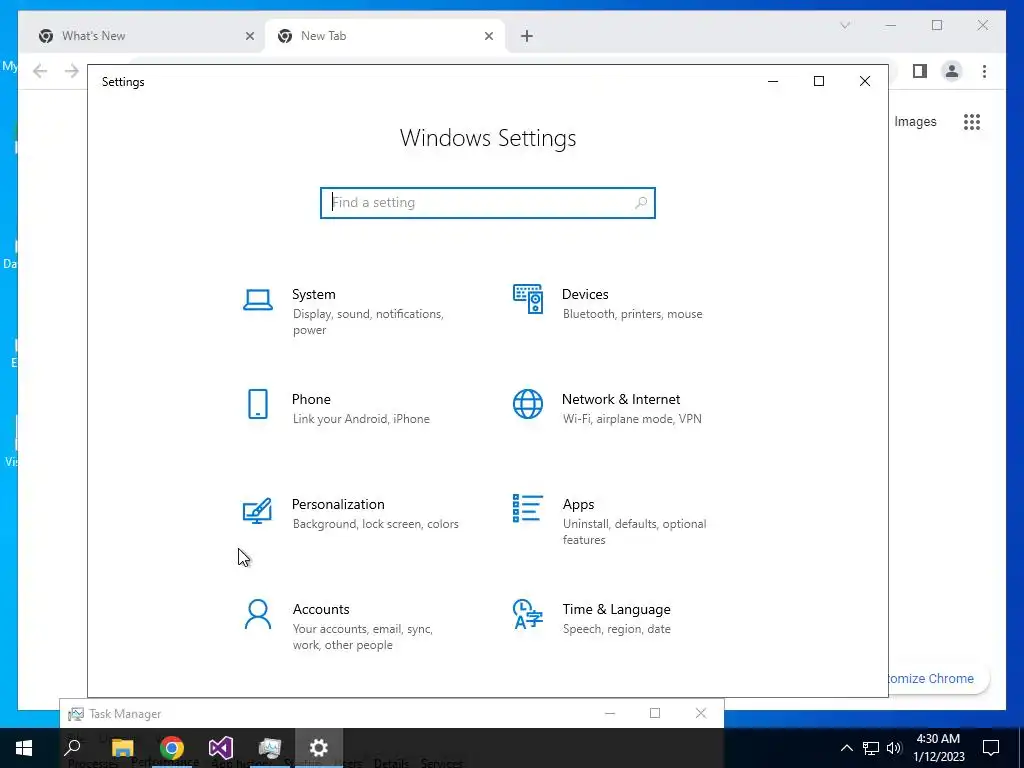This screenshot has height=768, width=1024.
Task: Open the Apps list icon
Action: pos(528,508)
